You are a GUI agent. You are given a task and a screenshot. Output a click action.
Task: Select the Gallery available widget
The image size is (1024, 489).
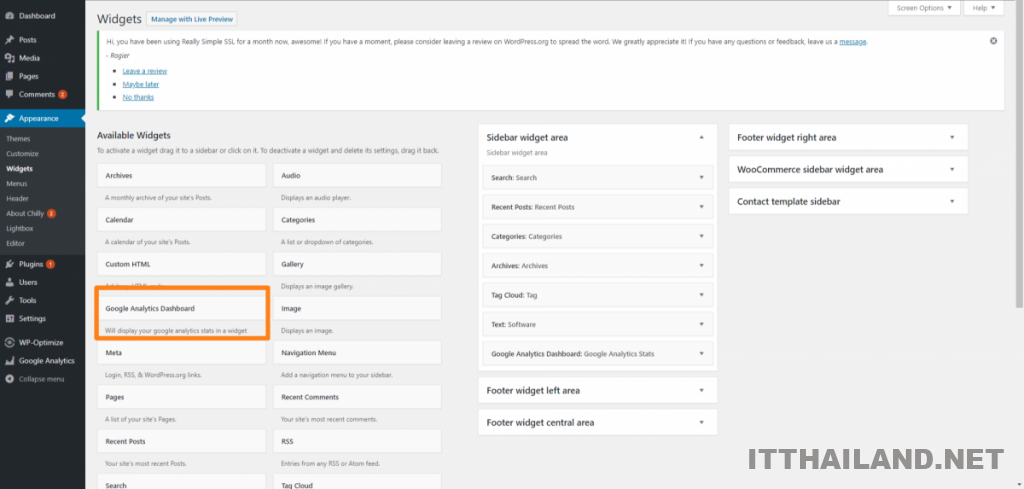[357, 264]
